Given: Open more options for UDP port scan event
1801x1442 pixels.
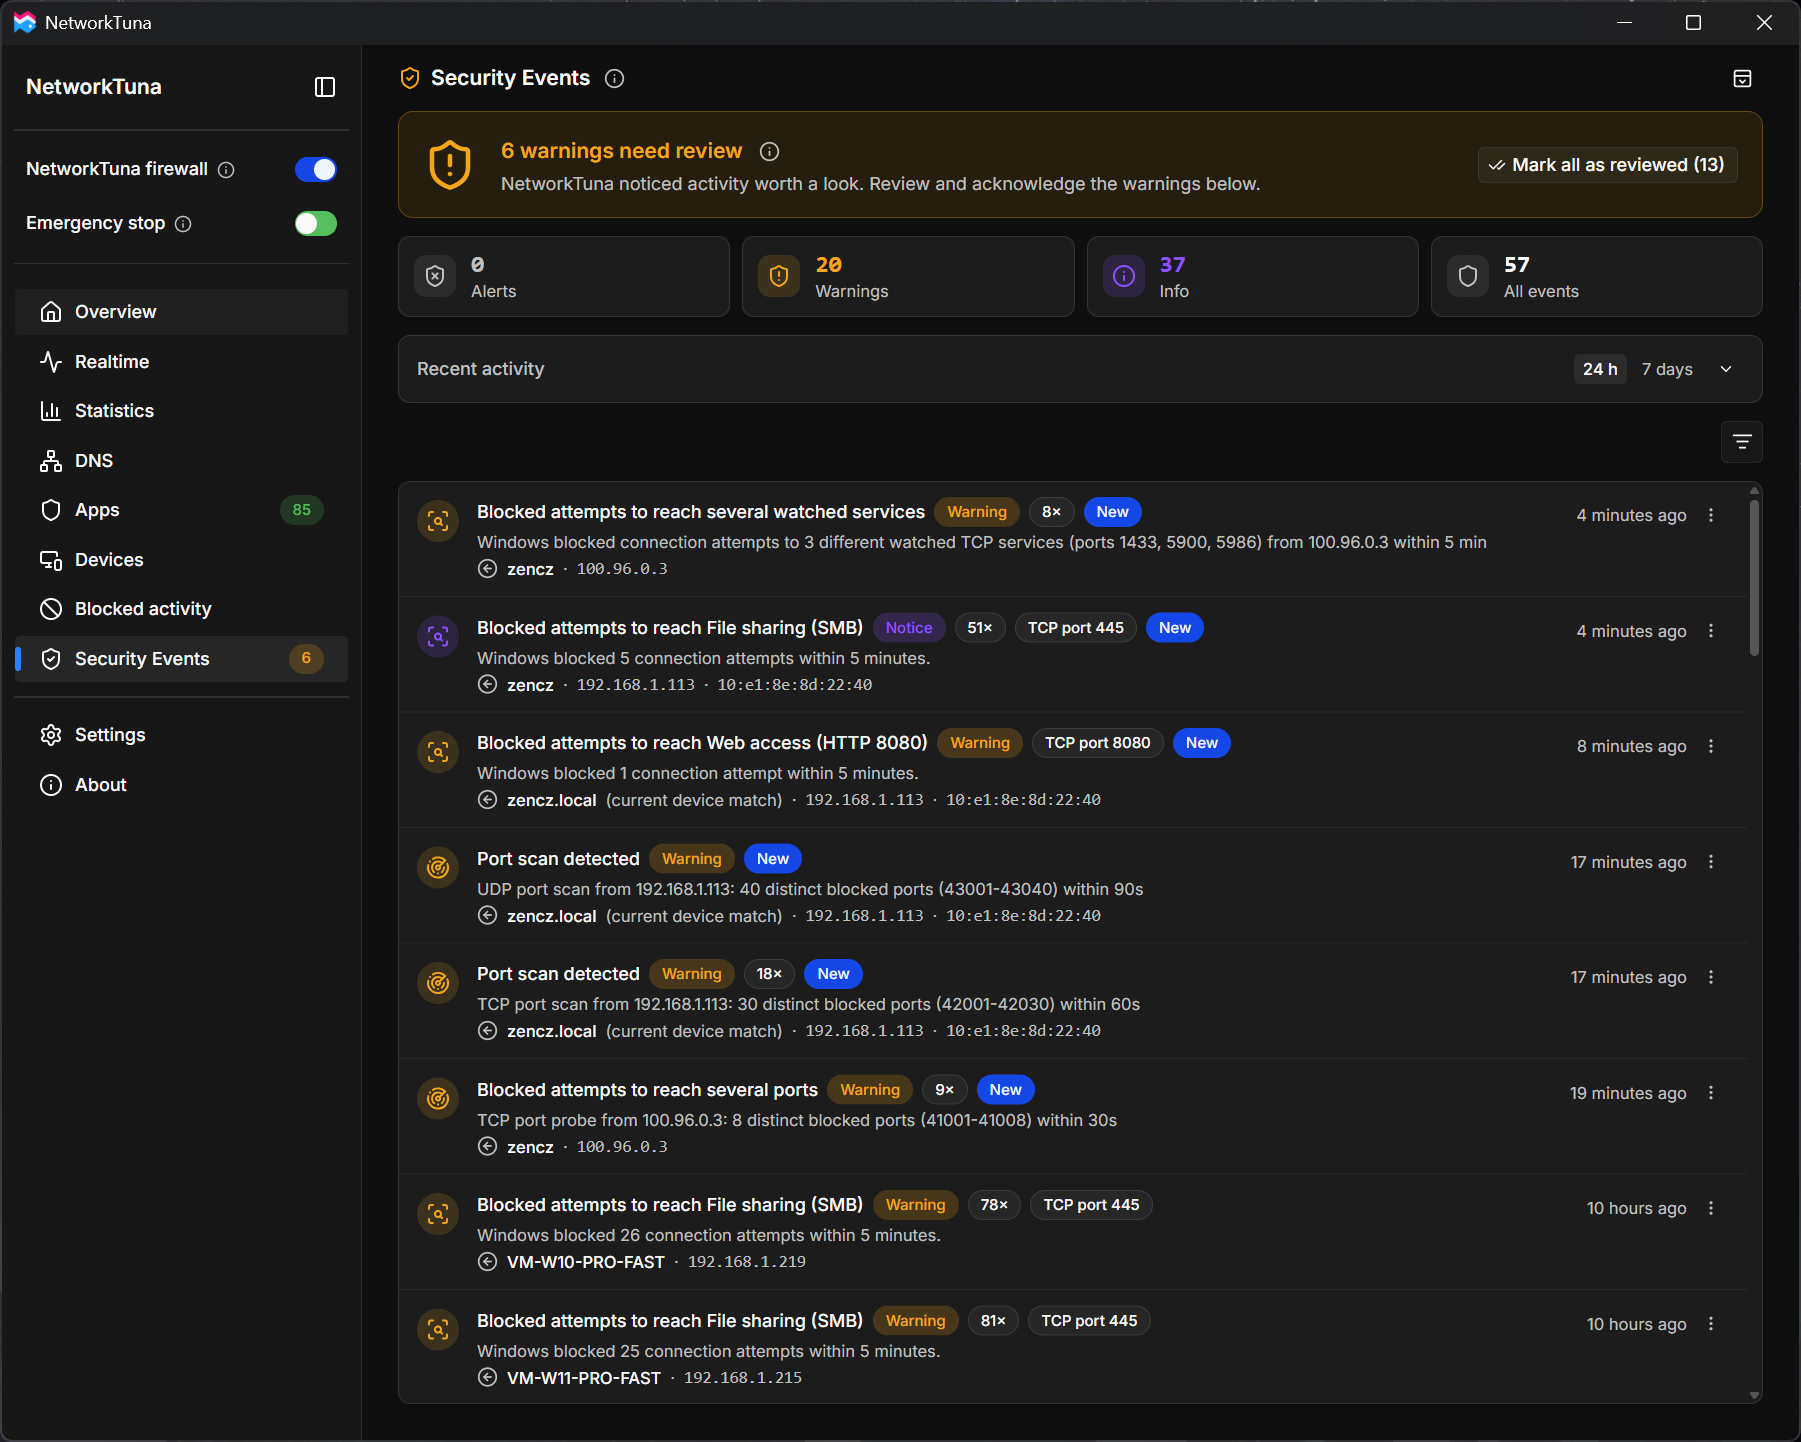Looking at the screenshot, I should 1711,862.
